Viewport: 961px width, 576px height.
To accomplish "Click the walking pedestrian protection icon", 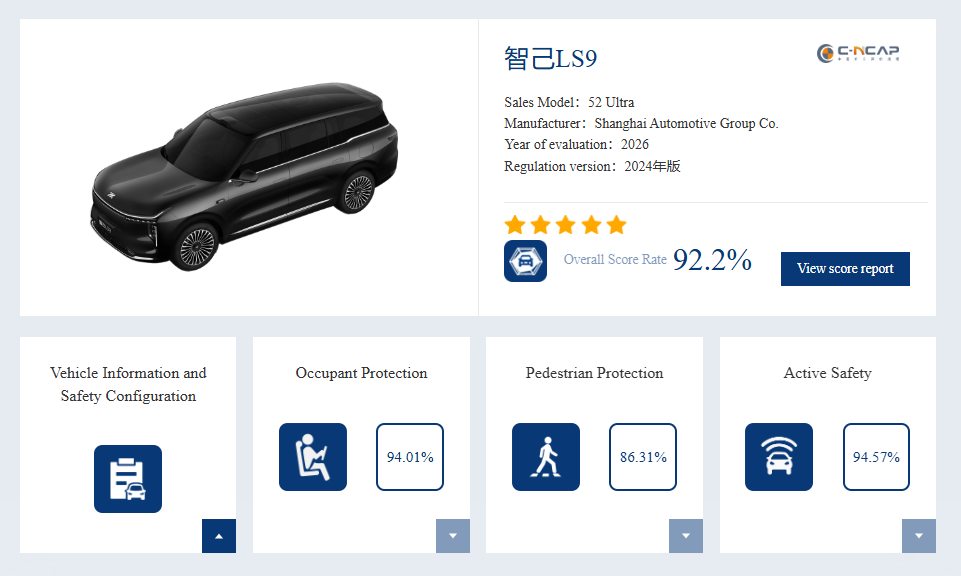I will click(x=545, y=457).
